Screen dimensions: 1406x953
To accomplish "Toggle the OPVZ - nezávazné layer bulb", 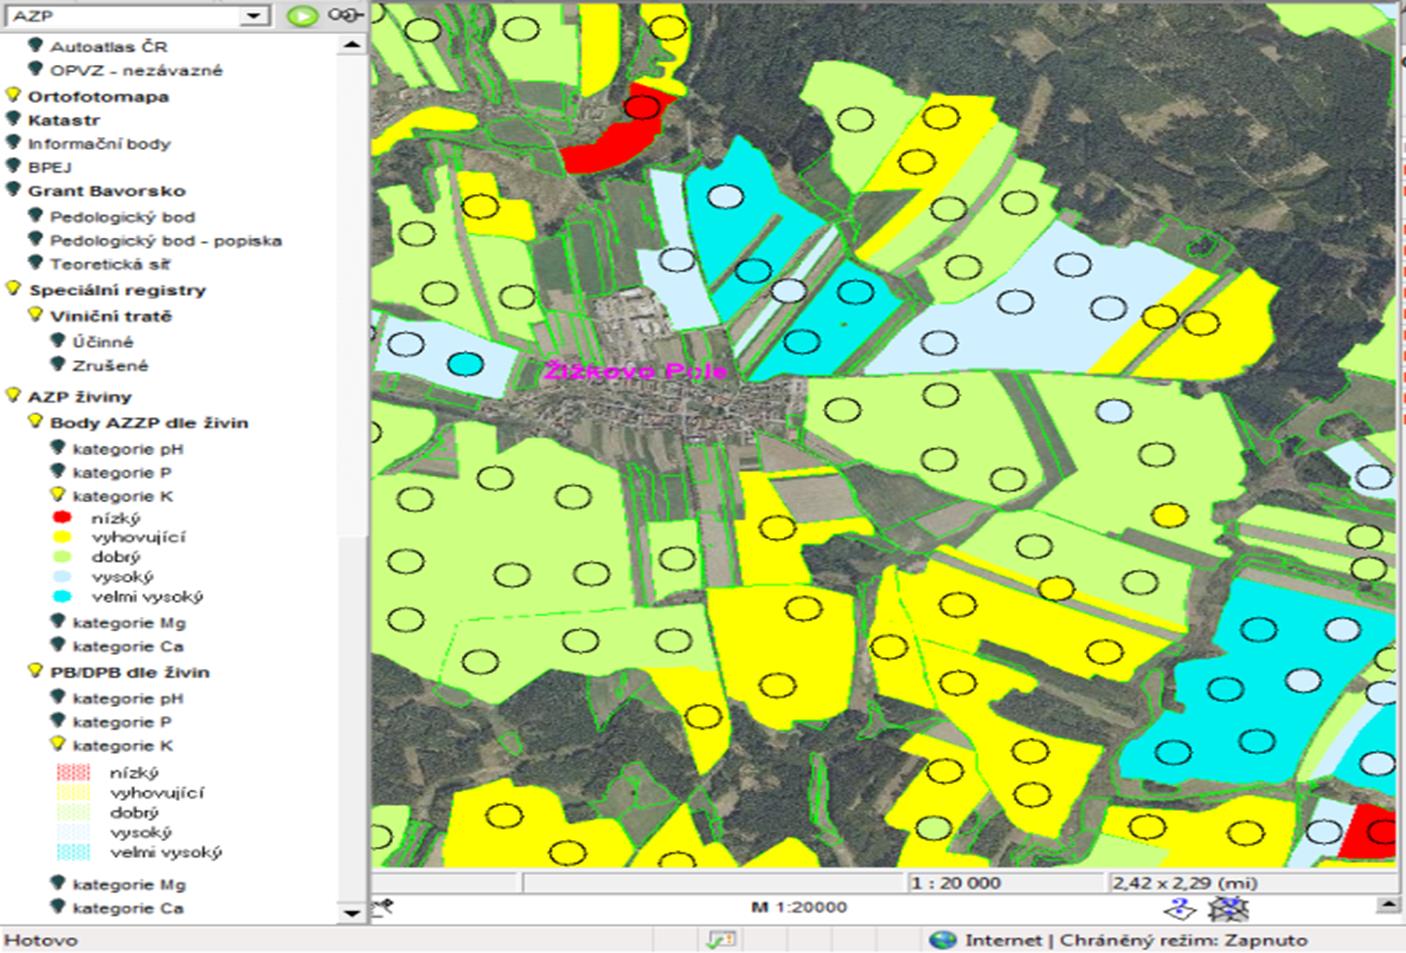I will pyautogui.click(x=35, y=69).
